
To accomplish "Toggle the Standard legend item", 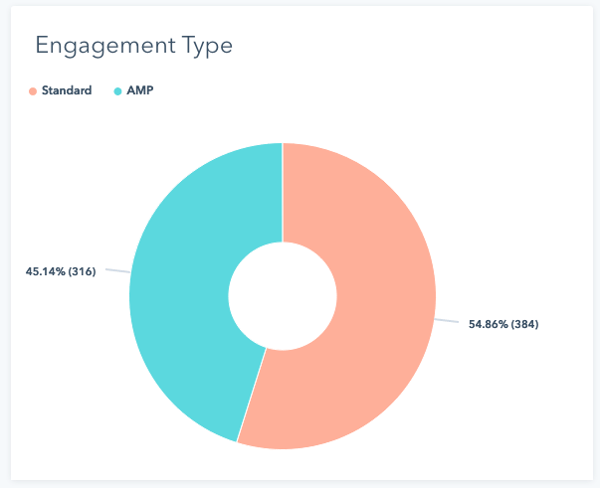I will (x=60, y=91).
